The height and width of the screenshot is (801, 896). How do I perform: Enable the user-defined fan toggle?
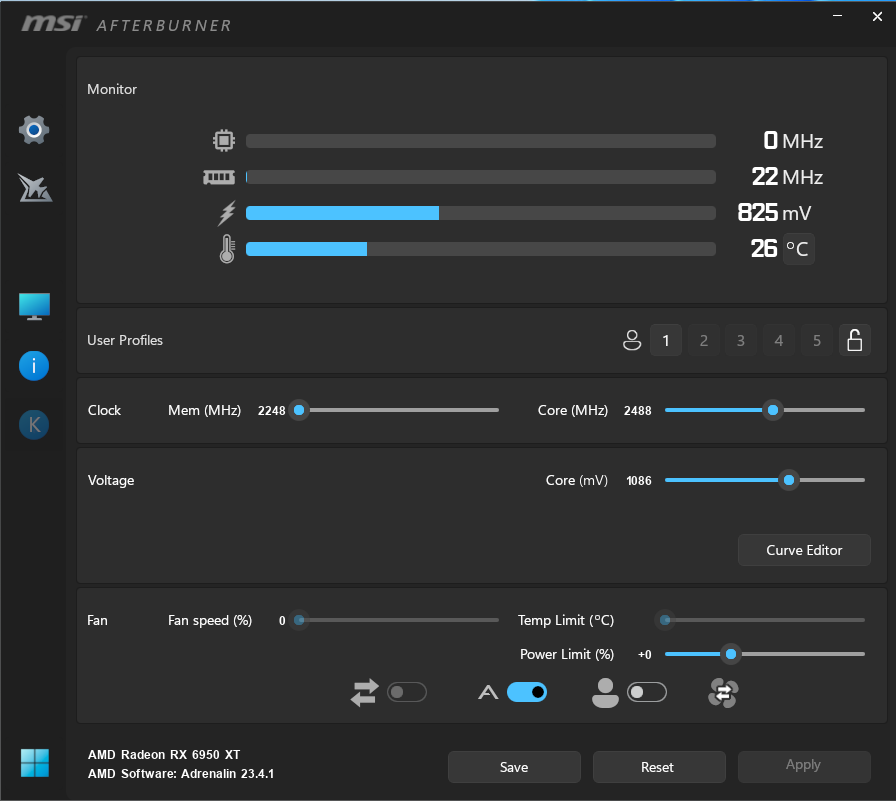(x=647, y=692)
